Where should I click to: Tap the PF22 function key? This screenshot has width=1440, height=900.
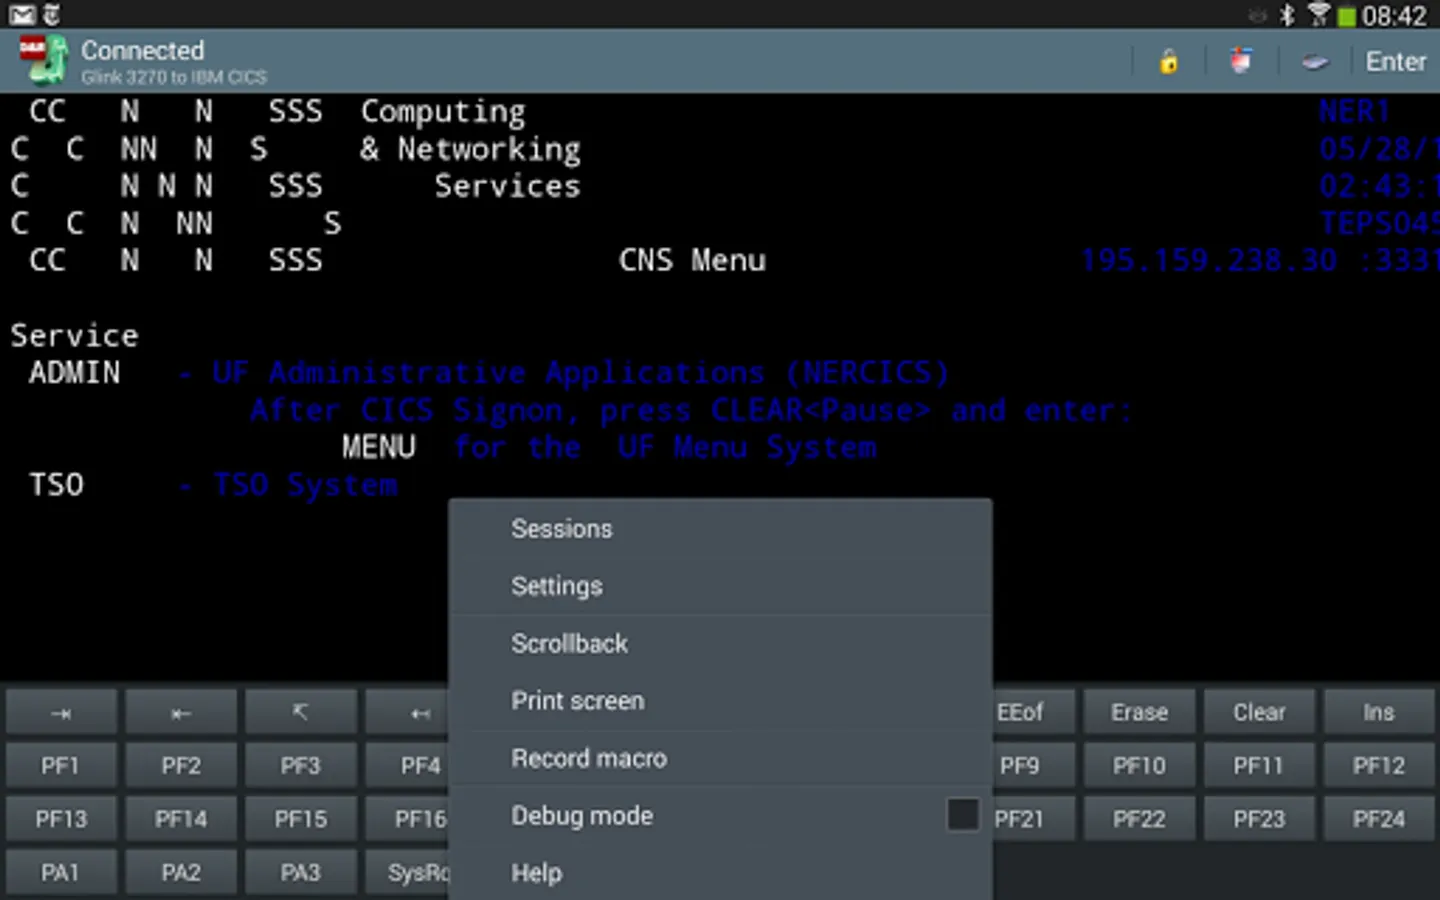tap(1139, 820)
